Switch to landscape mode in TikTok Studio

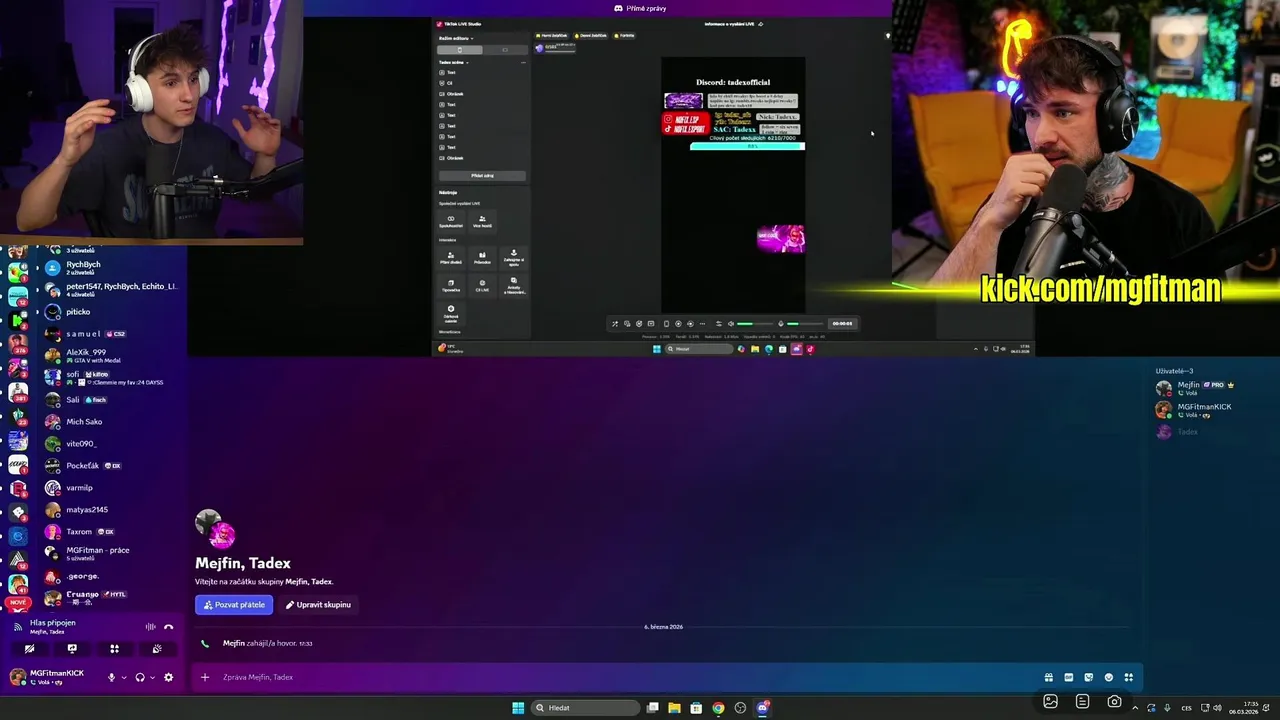pyautogui.click(x=505, y=50)
